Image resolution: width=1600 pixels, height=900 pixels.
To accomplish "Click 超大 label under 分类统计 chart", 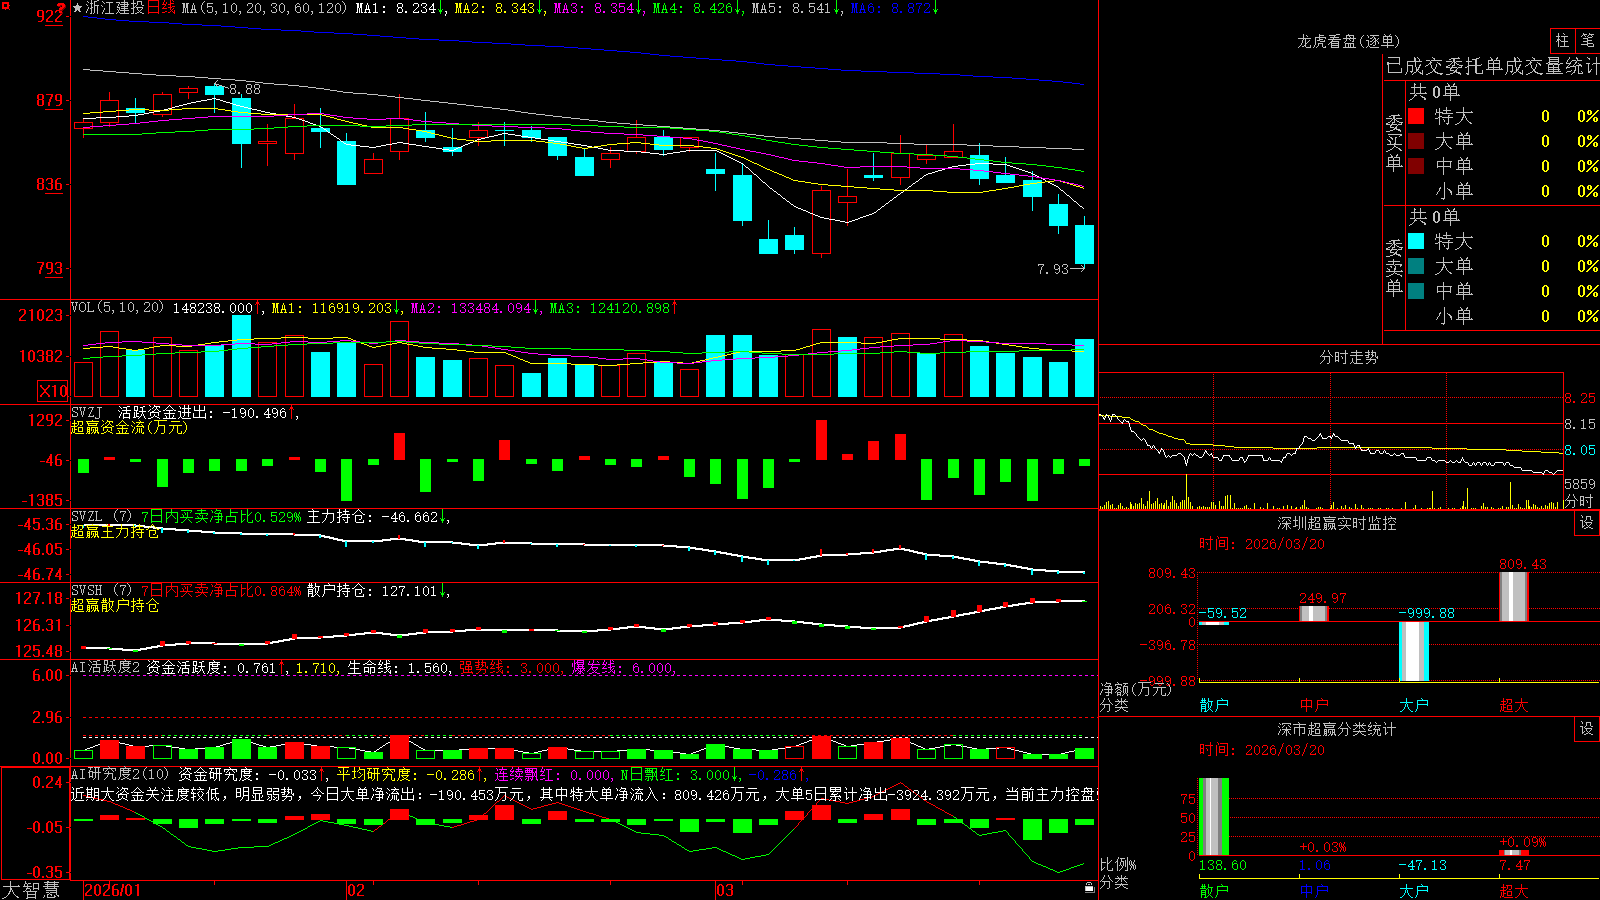I will click(x=1514, y=890).
